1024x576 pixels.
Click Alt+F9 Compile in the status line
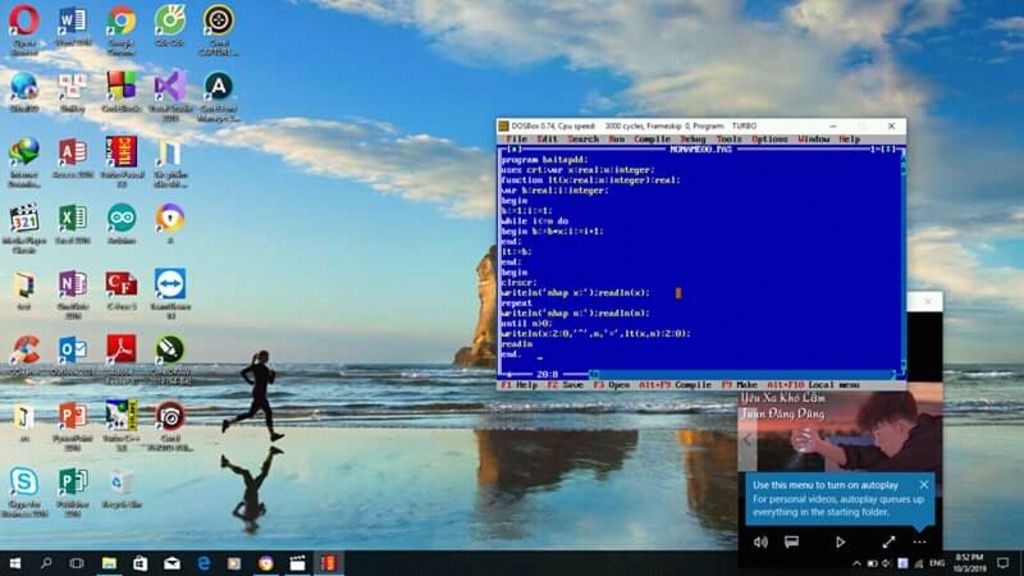[x=675, y=385]
